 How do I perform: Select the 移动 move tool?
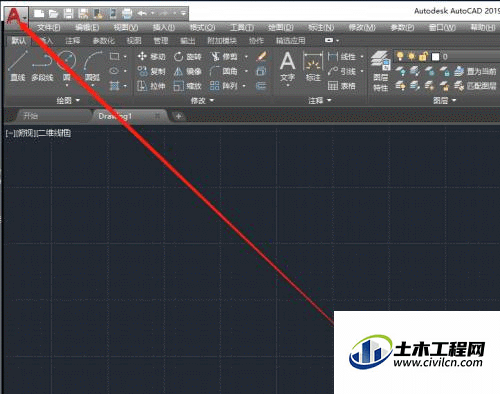pyautogui.click(x=151, y=56)
